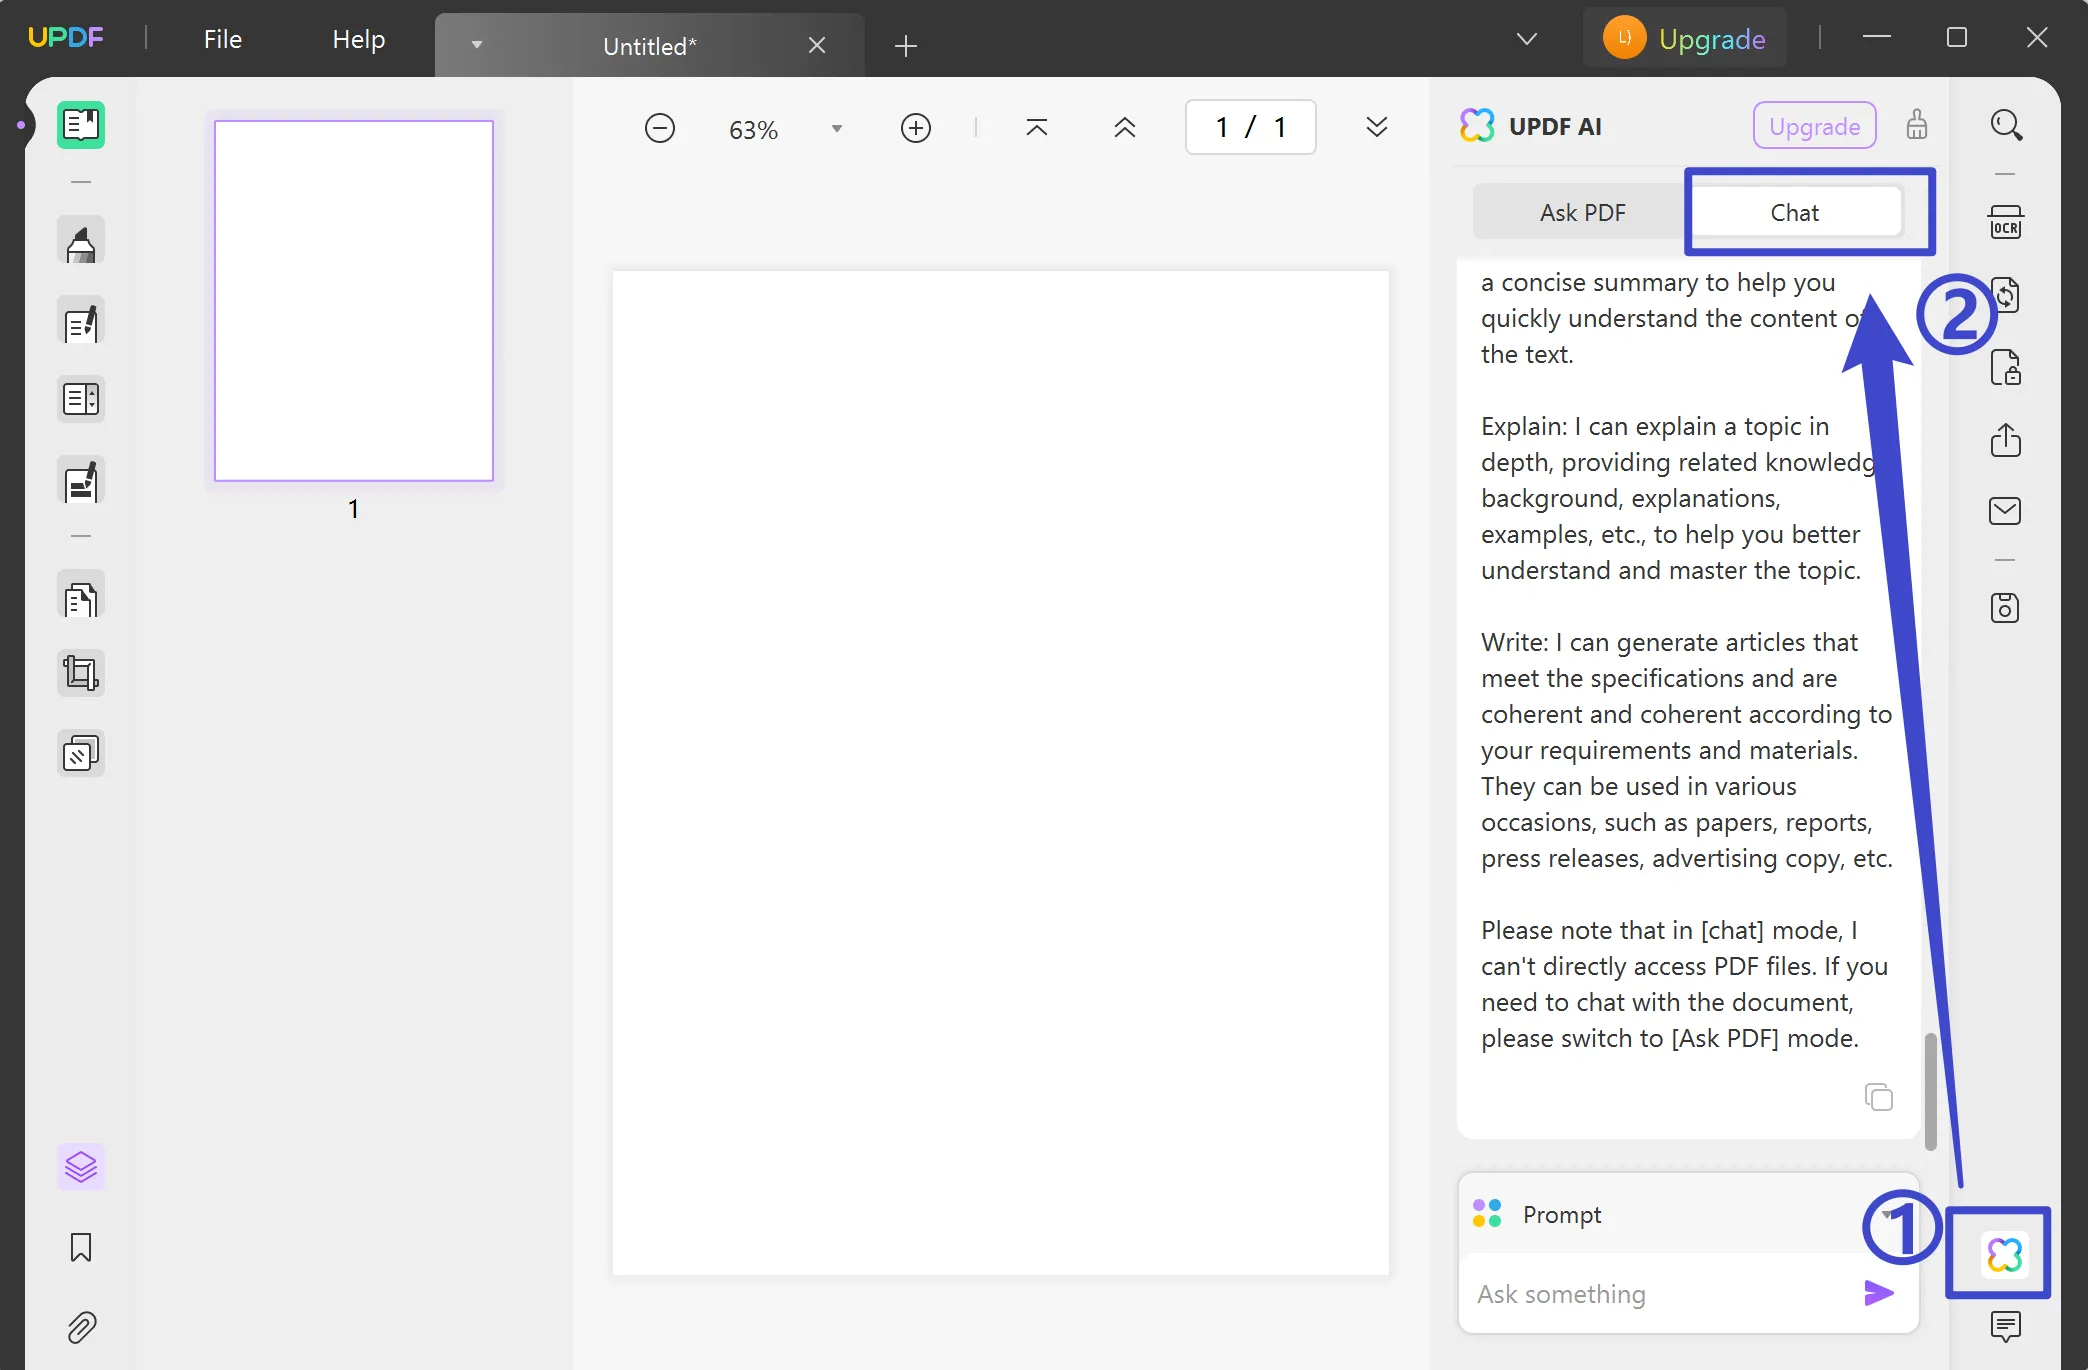Open the Edit PDF tool
Viewport: 2088px width, 1370px height.
(81, 322)
